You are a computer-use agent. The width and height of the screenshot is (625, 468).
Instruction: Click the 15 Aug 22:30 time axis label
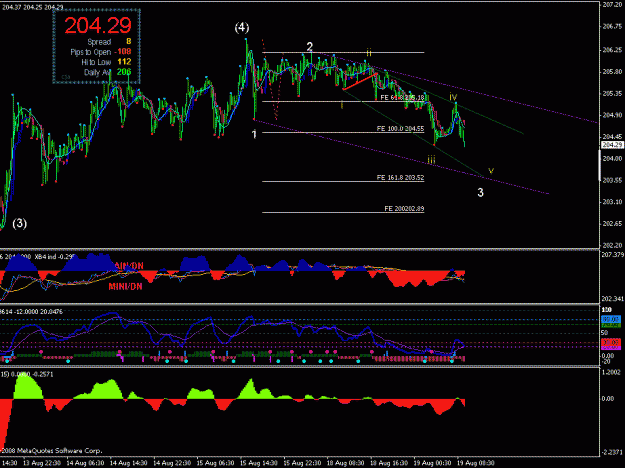pyautogui.click(x=302, y=463)
